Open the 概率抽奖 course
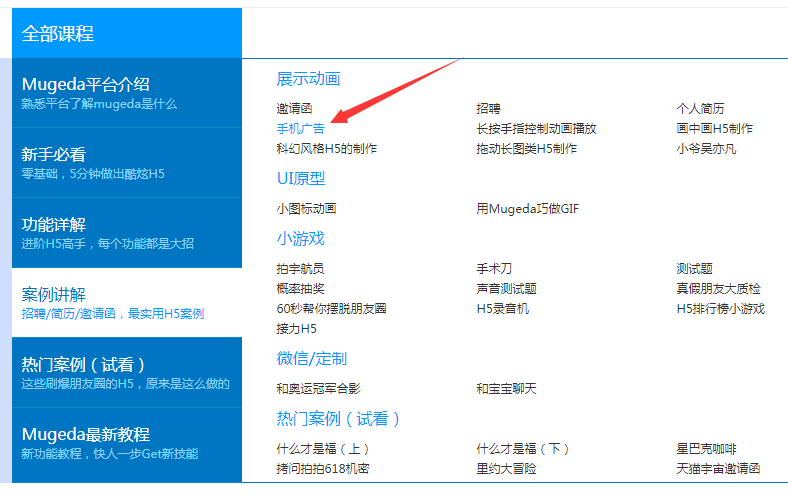788x494 pixels. pyautogui.click(x=301, y=289)
